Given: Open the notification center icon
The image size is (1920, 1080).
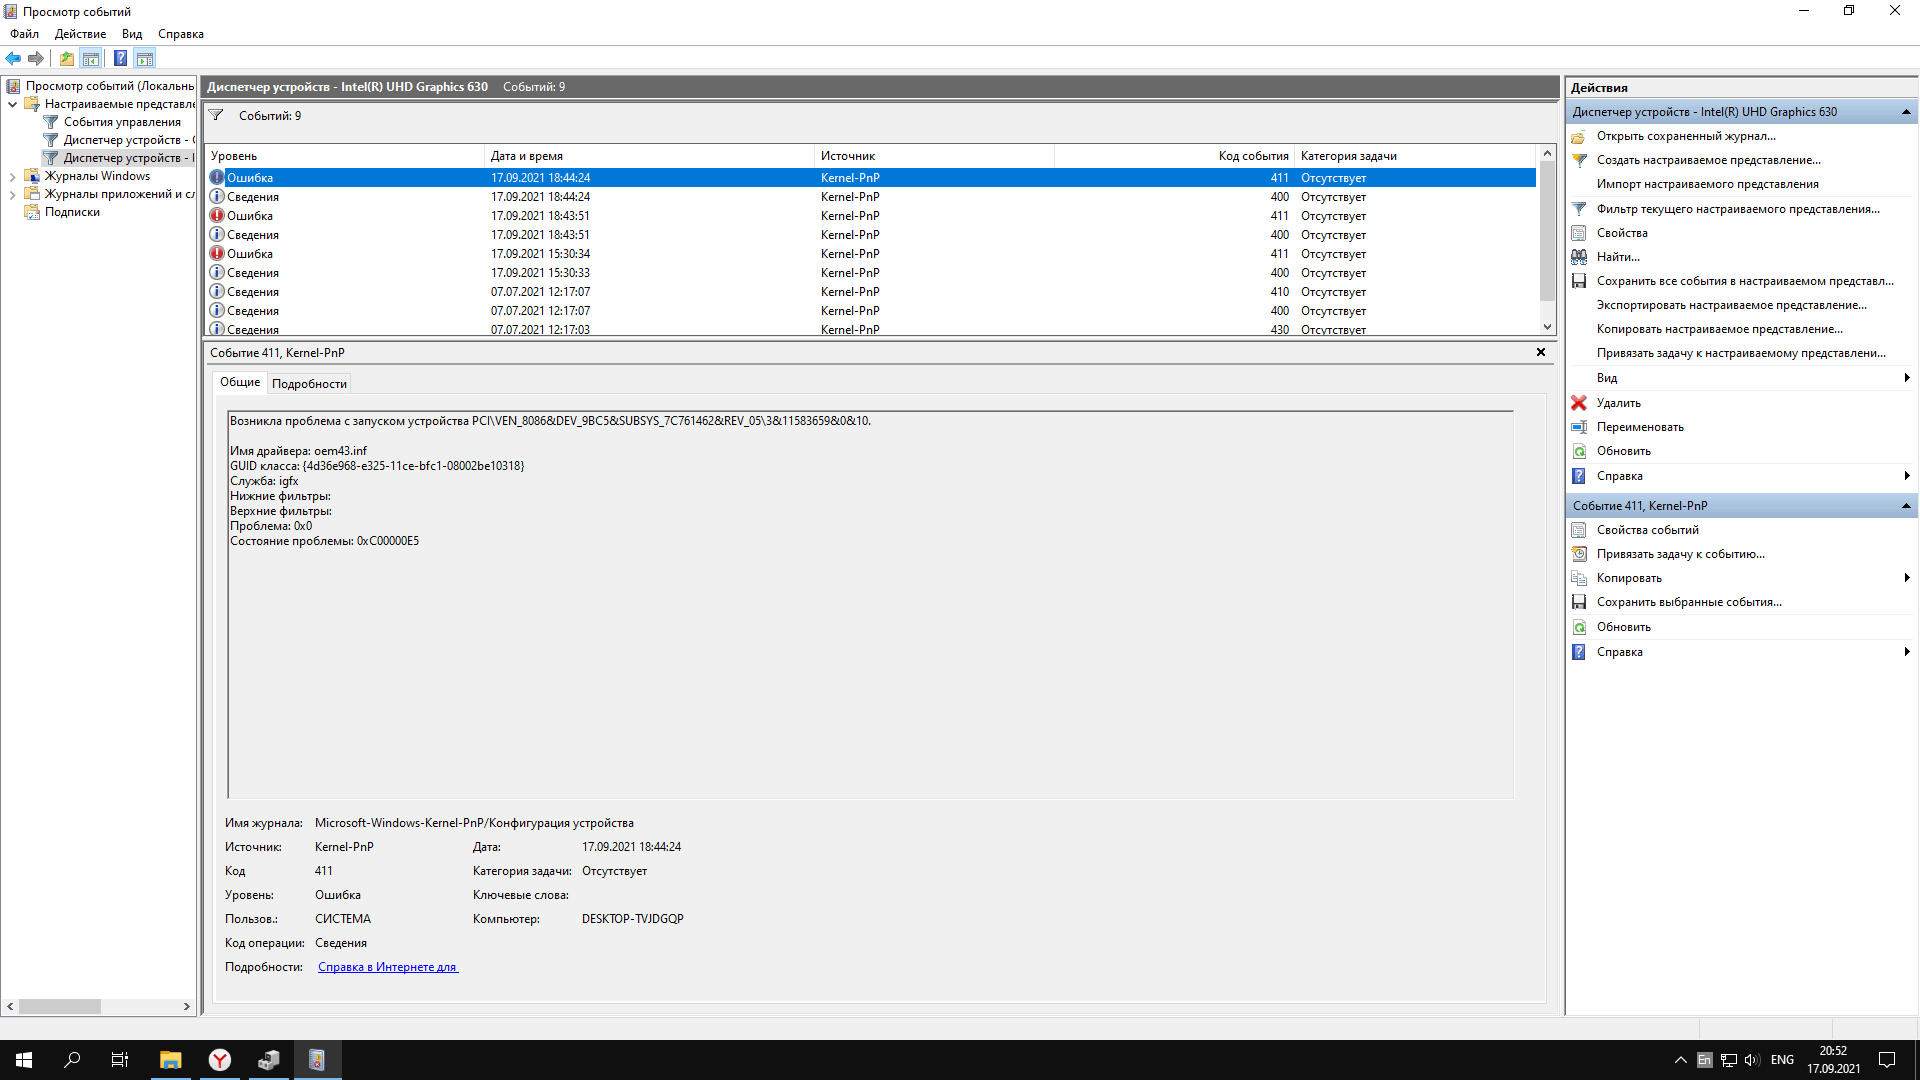Looking at the screenshot, I should 1887,1060.
